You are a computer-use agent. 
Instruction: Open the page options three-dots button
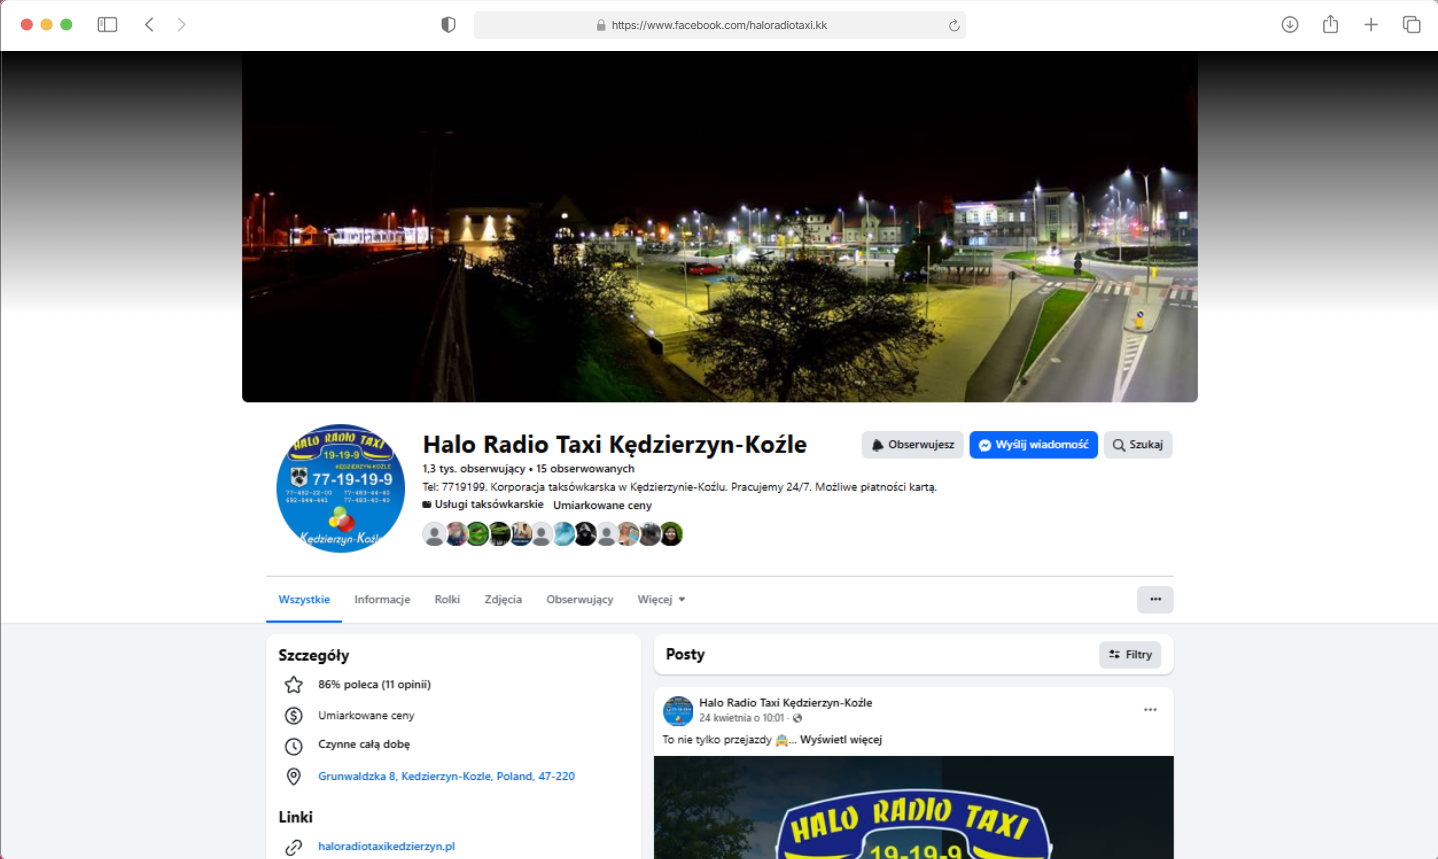[x=1155, y=600]
